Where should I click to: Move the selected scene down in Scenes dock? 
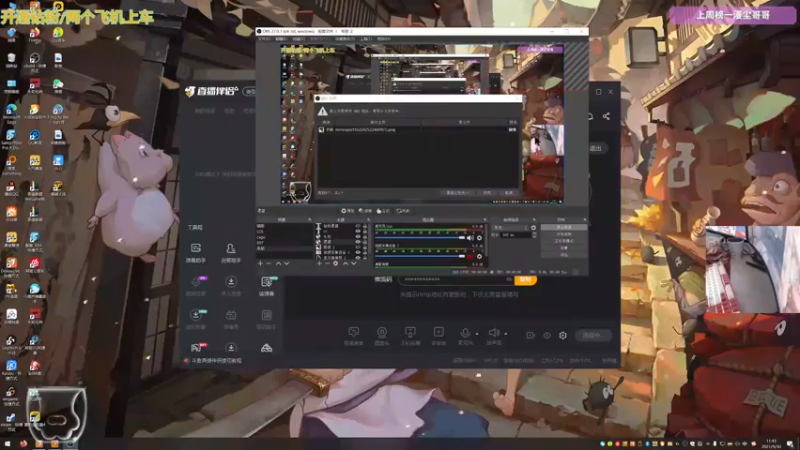[x=287, y=263]
